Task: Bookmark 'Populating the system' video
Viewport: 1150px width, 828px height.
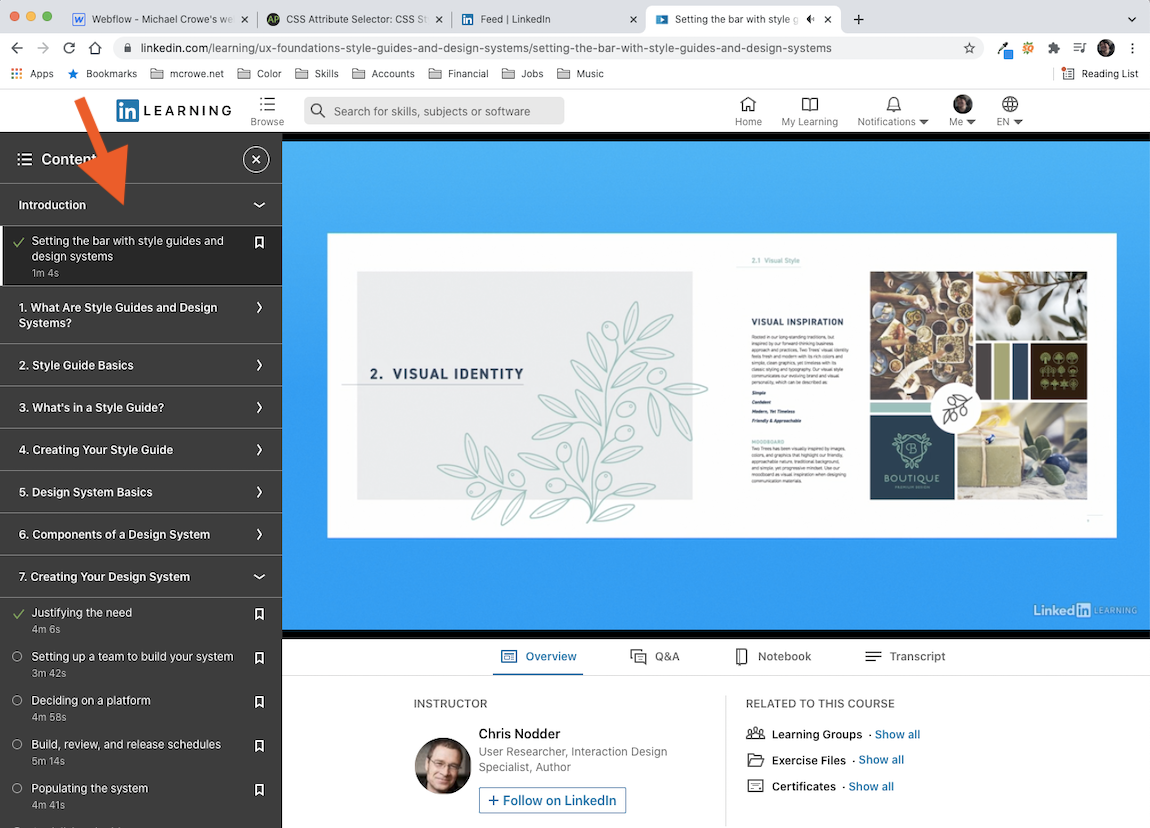Action: pos(259,790)
